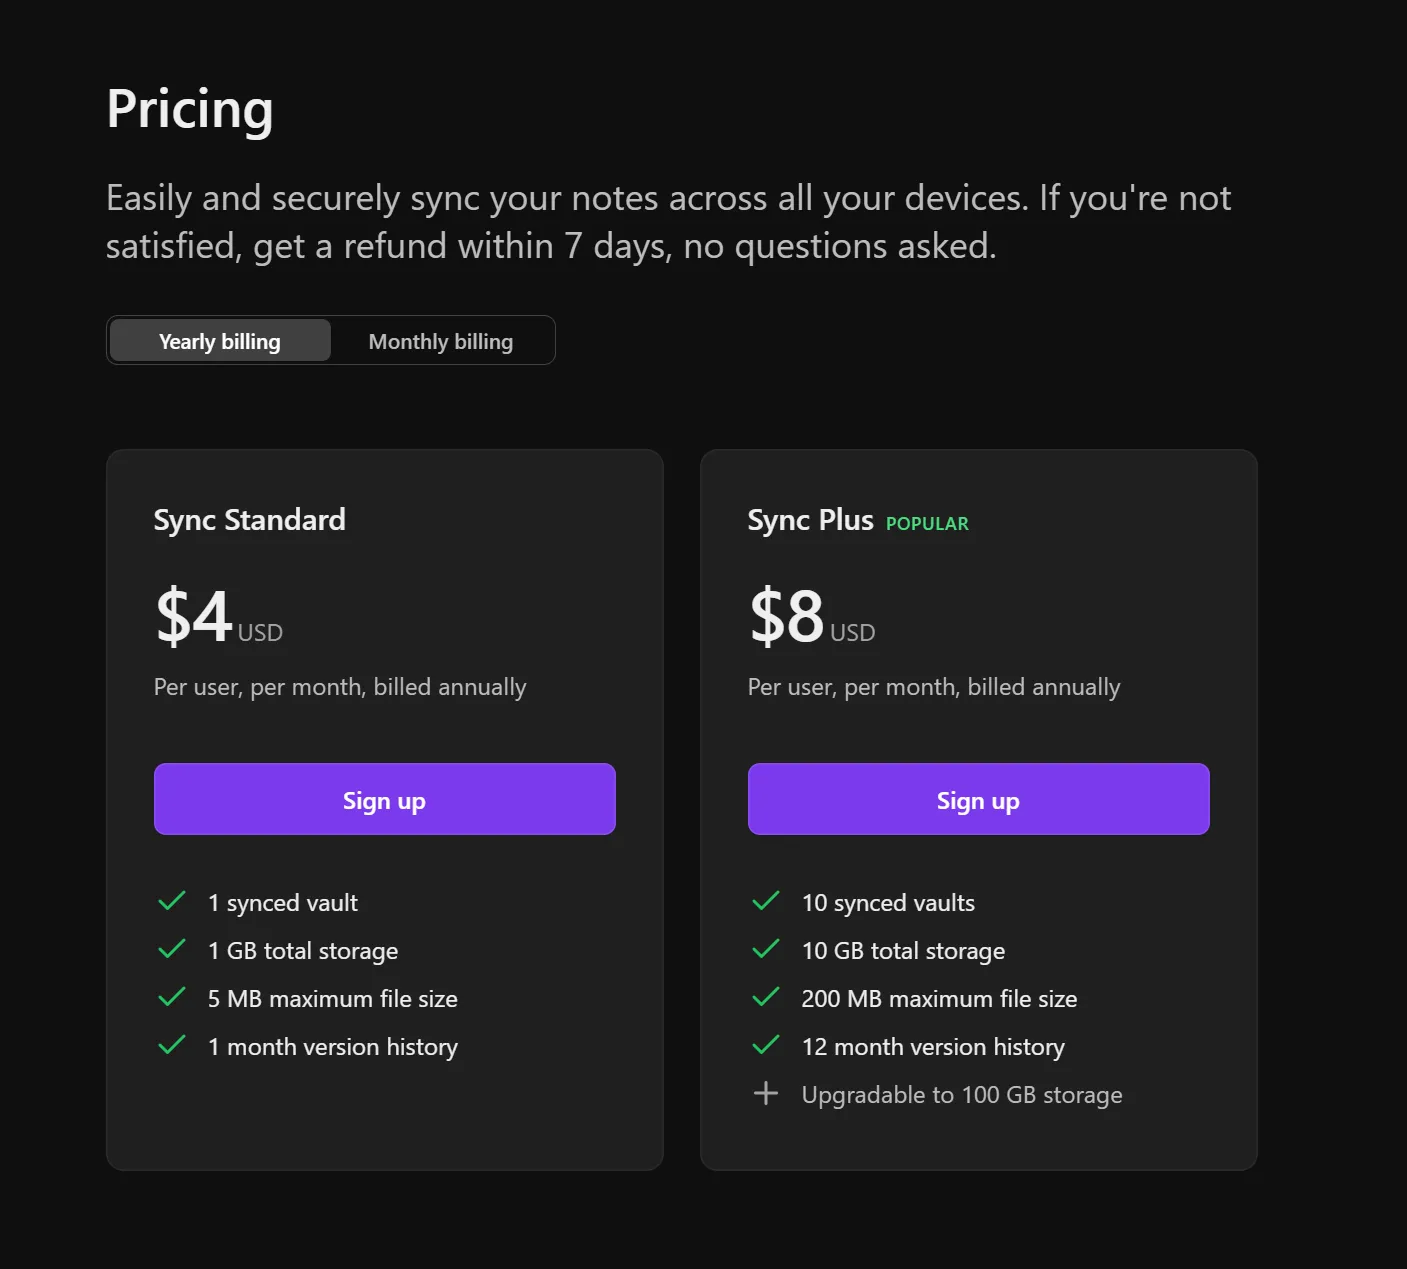Click the checkmark beside 12 month version history
This screenshot has height=1269, width=1407.
[x=766, y=1046]
